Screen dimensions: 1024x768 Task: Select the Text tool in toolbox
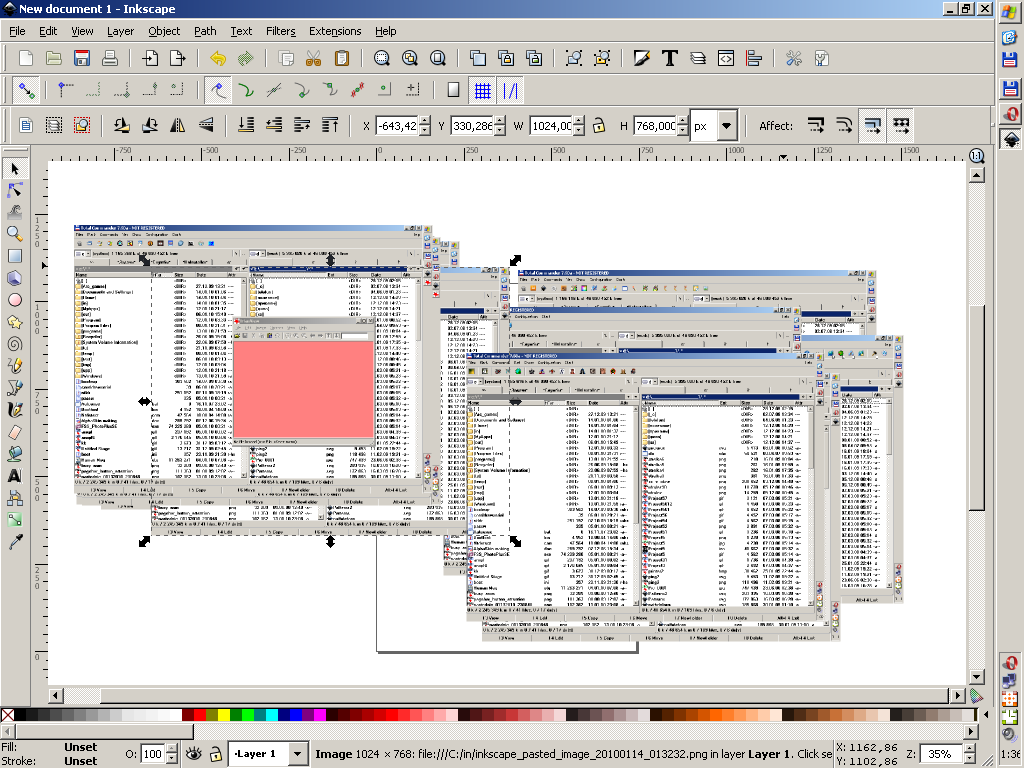click(15, 475)
